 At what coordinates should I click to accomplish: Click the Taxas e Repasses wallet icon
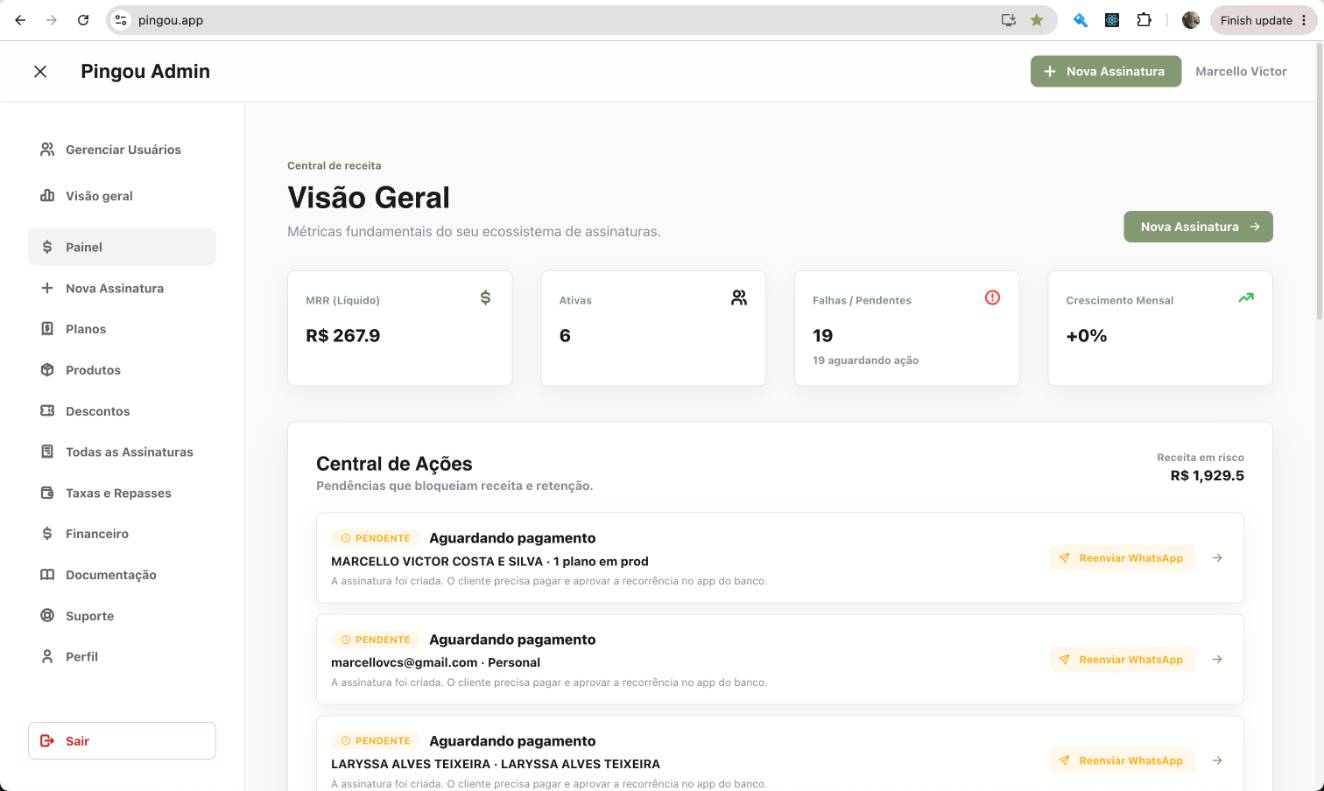pos(47,493)
